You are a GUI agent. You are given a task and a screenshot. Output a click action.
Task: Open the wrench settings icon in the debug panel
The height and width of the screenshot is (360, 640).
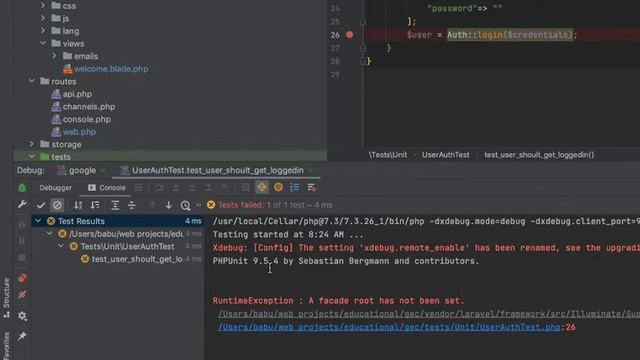(22, 204)
